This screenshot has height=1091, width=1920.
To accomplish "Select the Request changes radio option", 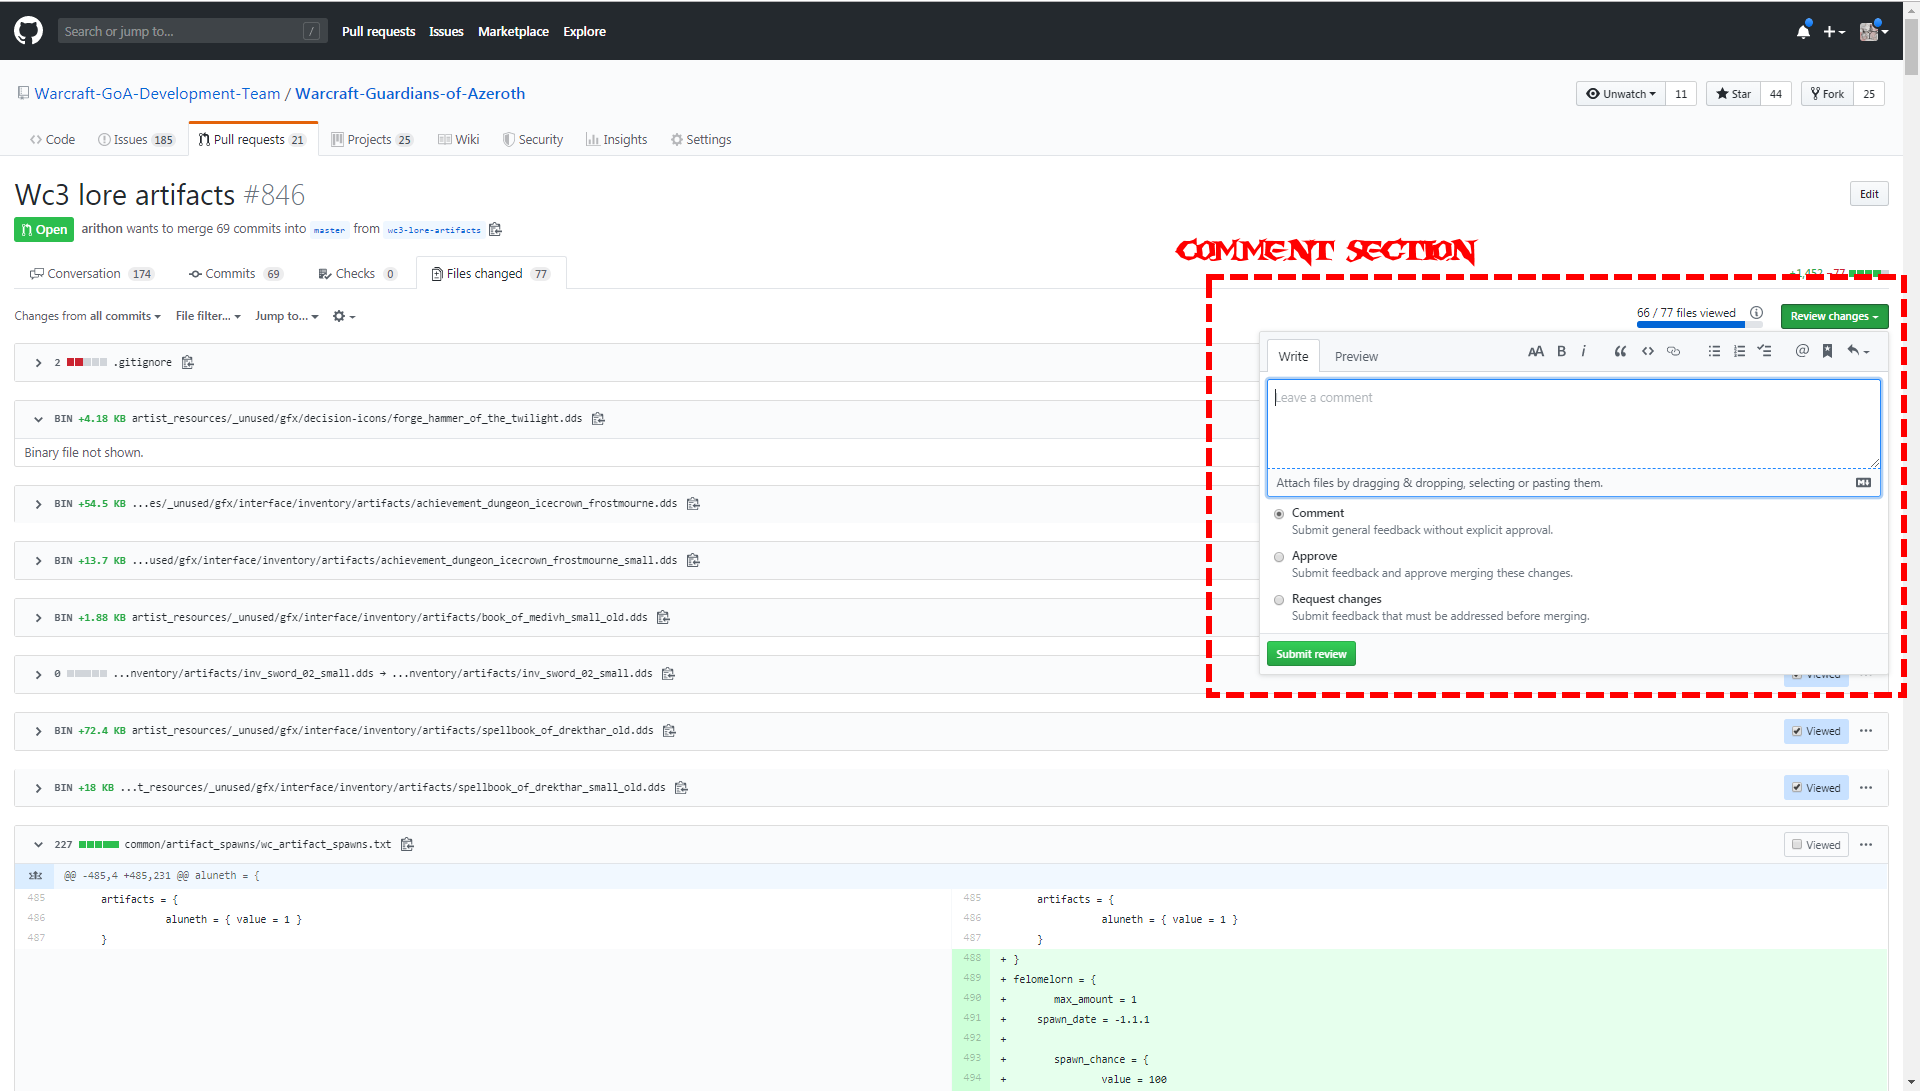I will click(1279, 600).
